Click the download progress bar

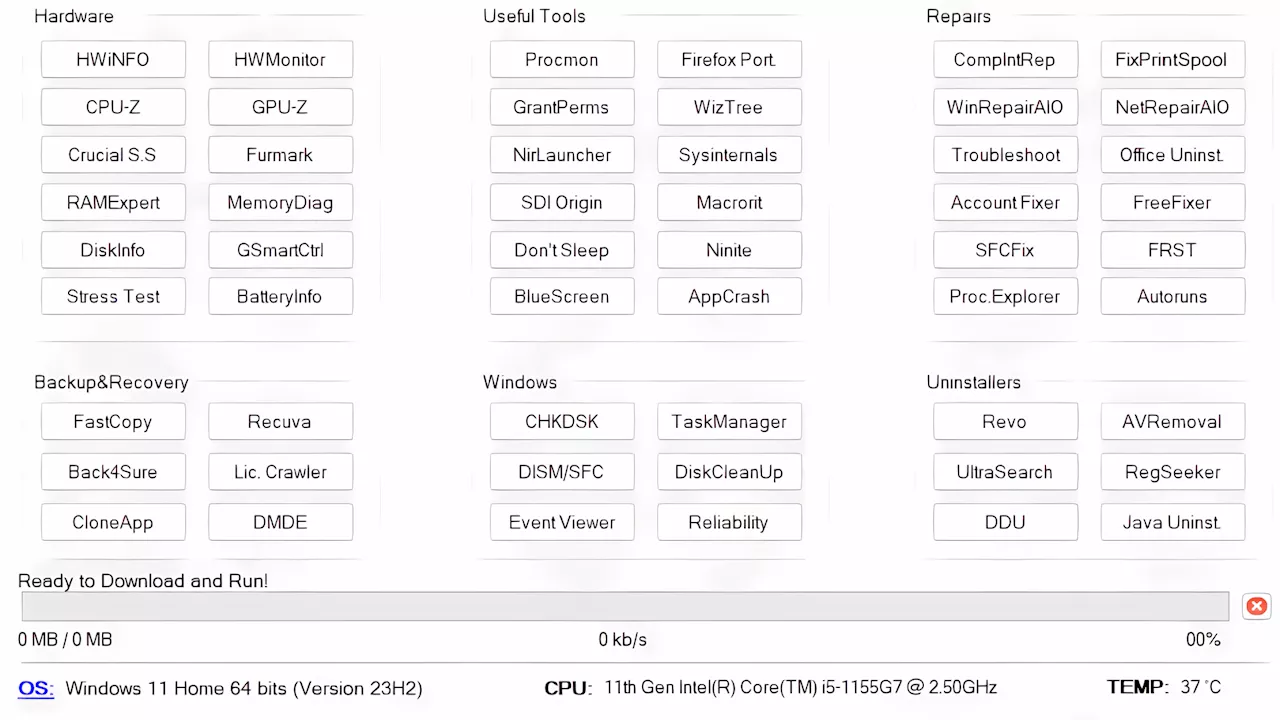(x=625, y=606)
